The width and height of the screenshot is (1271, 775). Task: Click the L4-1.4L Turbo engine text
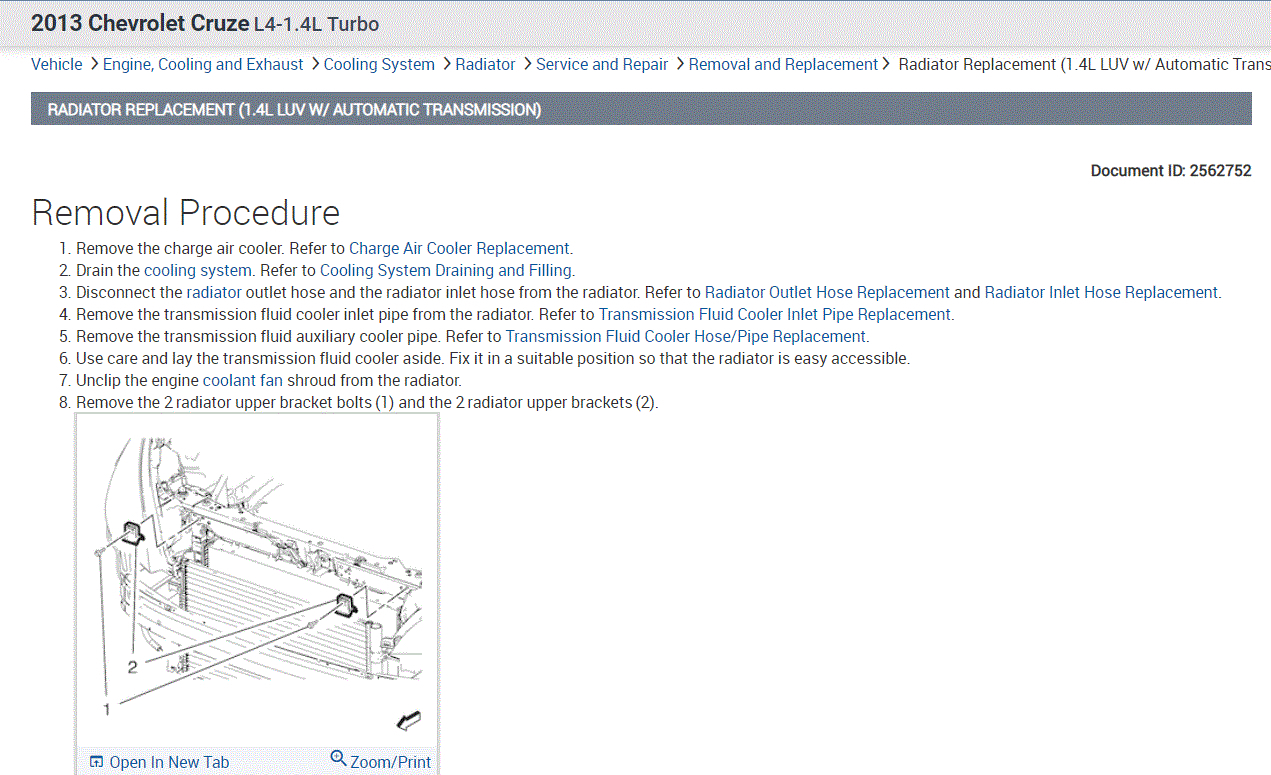click(316, 25)
